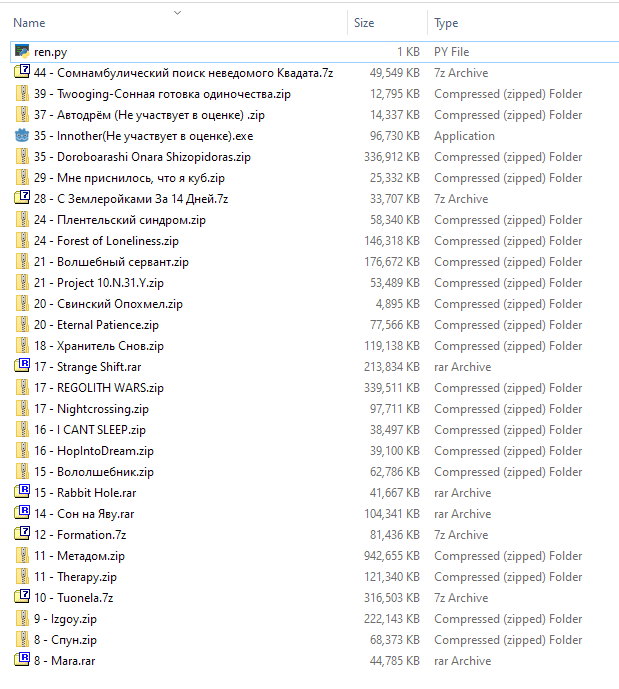This screenshot has height=689, width=619.
Task: Click the 7z icon of 44 - Сомнамбулический поиск
Action: [x=22, y=73]
